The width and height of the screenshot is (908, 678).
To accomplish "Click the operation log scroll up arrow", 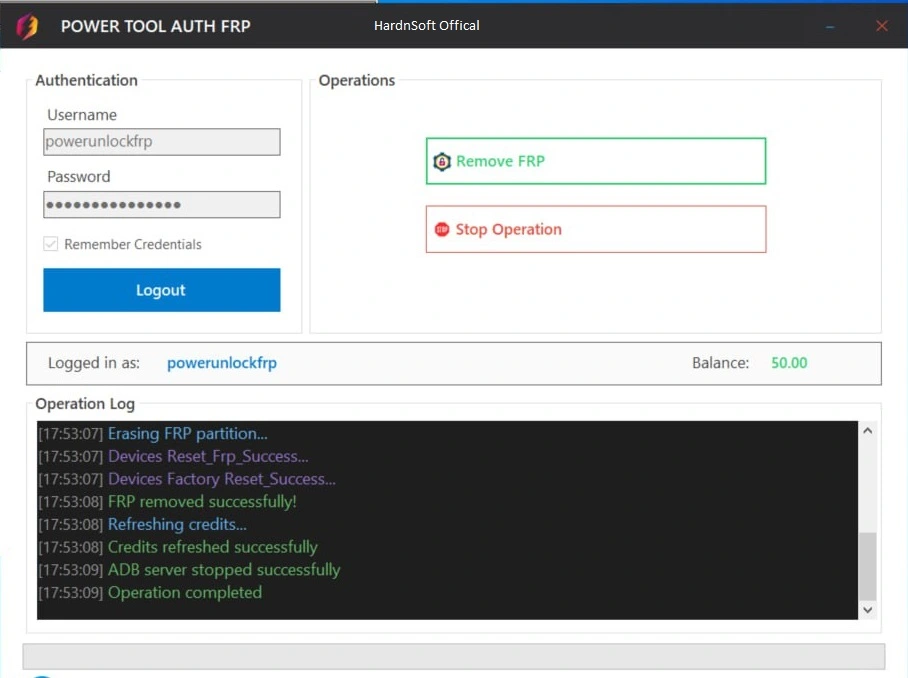I will tap(867, 431).
